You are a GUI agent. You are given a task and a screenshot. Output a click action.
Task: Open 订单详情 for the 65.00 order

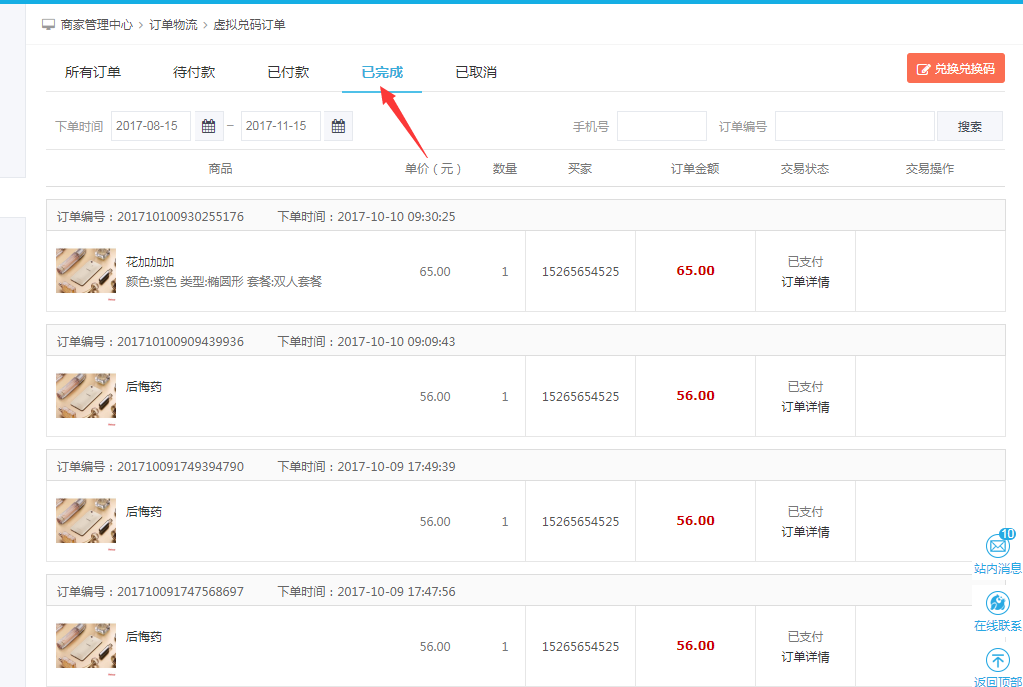pyautogui.click(x=805, y=282)
